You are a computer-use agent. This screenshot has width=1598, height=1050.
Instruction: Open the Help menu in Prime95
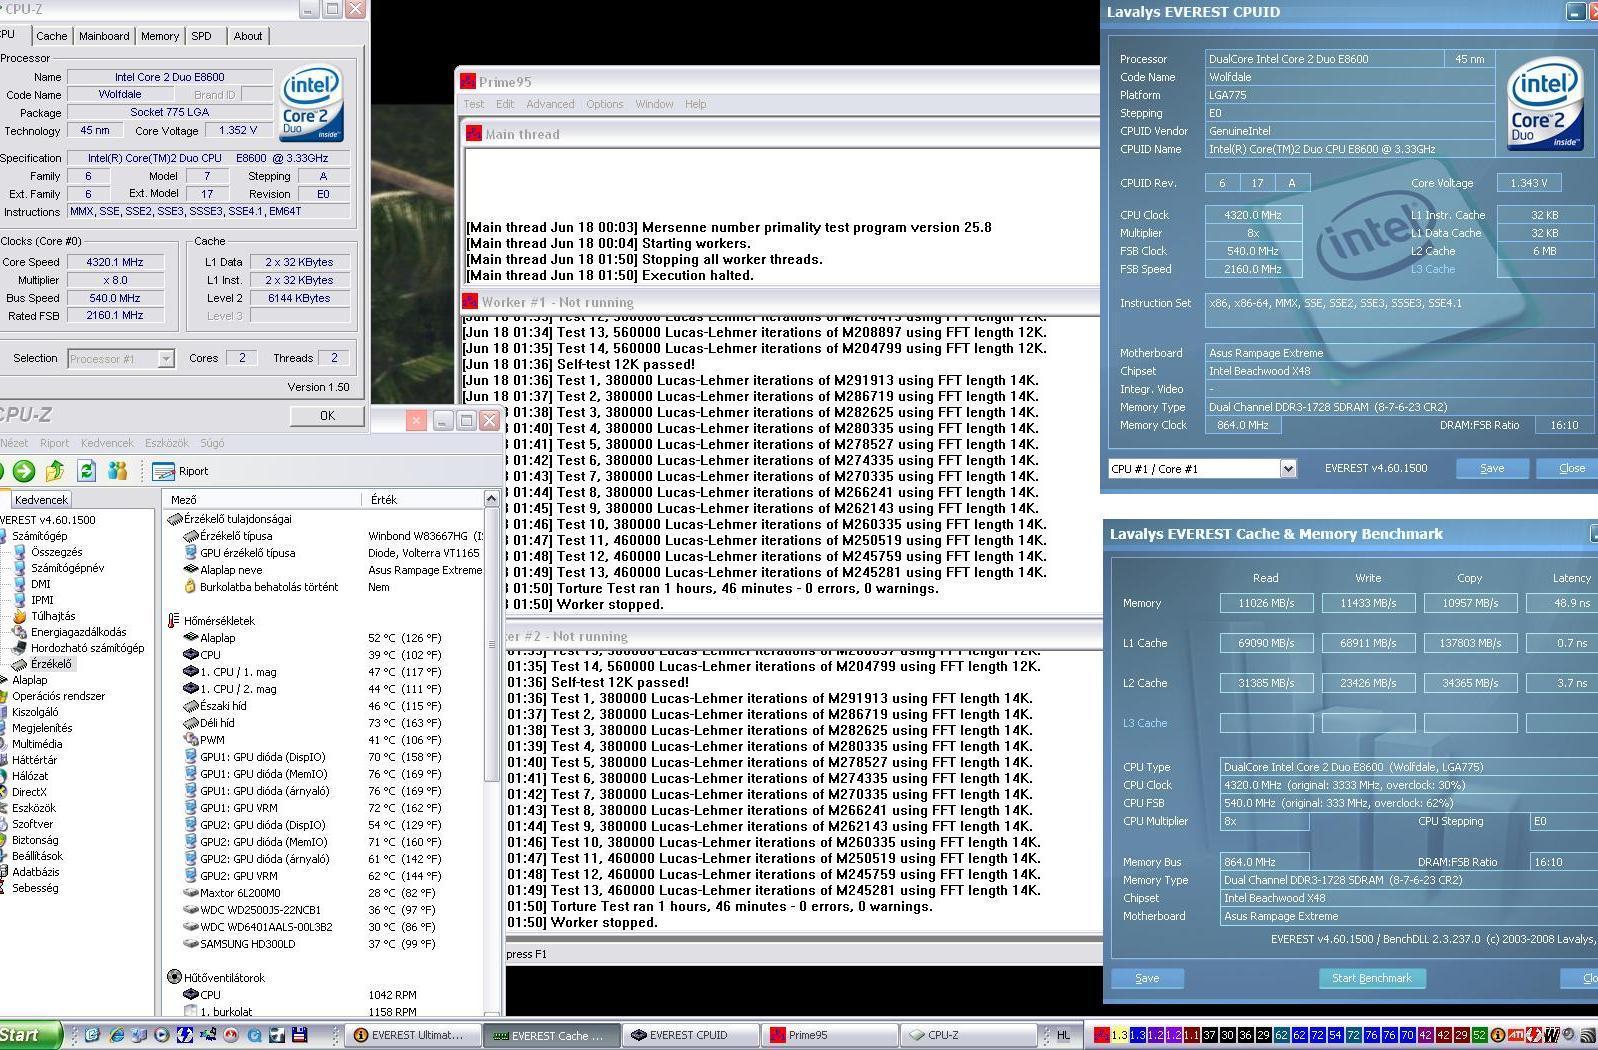point(695,104)
